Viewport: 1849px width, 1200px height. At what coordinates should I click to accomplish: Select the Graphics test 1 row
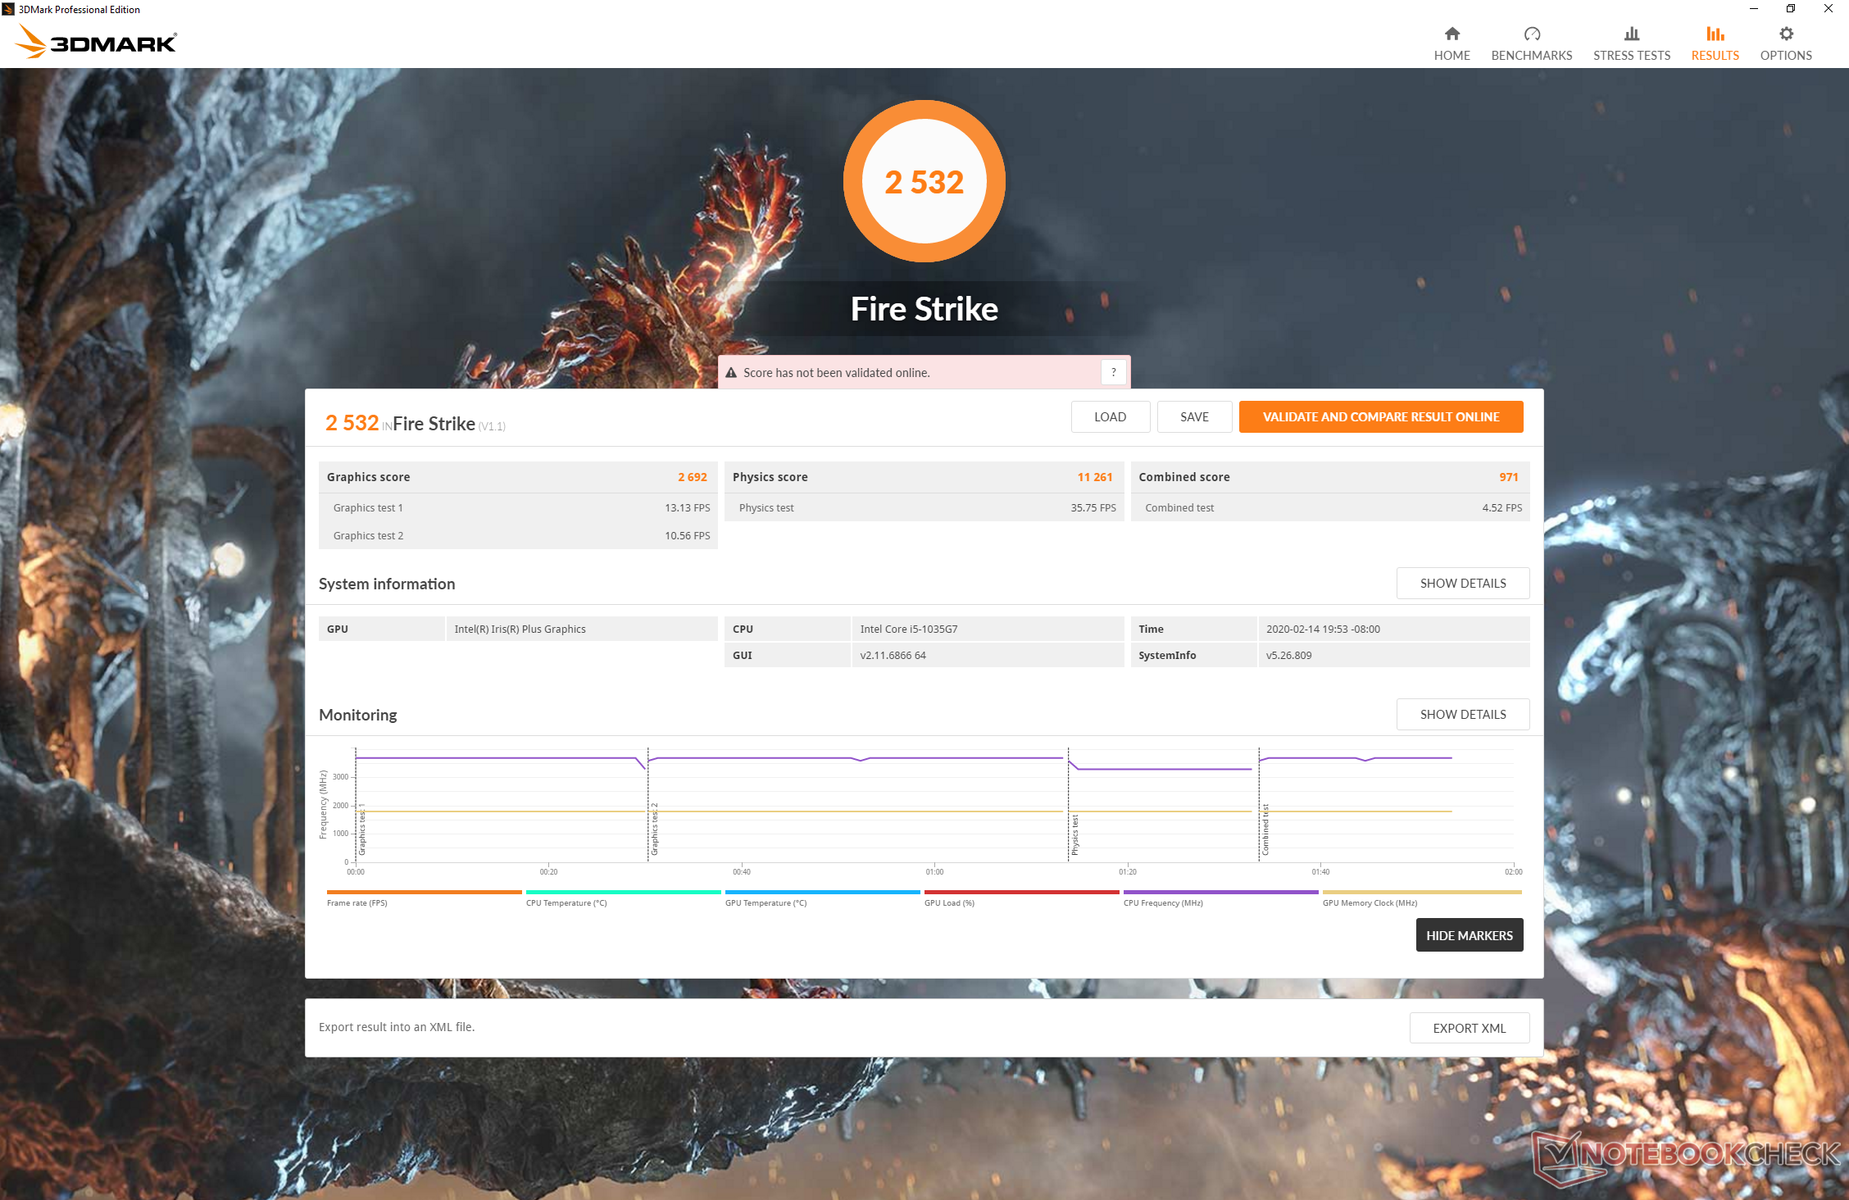[x=518, y=508]
